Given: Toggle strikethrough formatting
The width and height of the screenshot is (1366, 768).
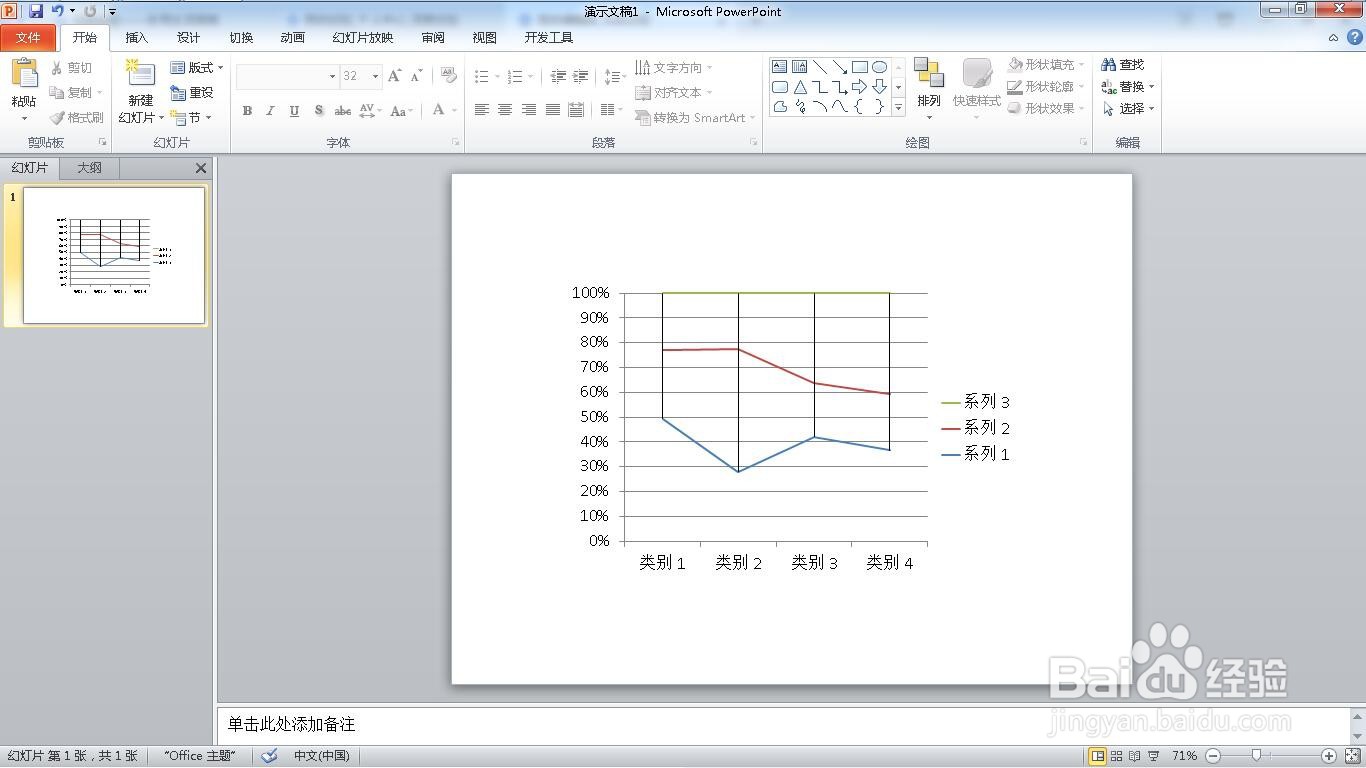Looking at the screenshot, I should point(342,111).
